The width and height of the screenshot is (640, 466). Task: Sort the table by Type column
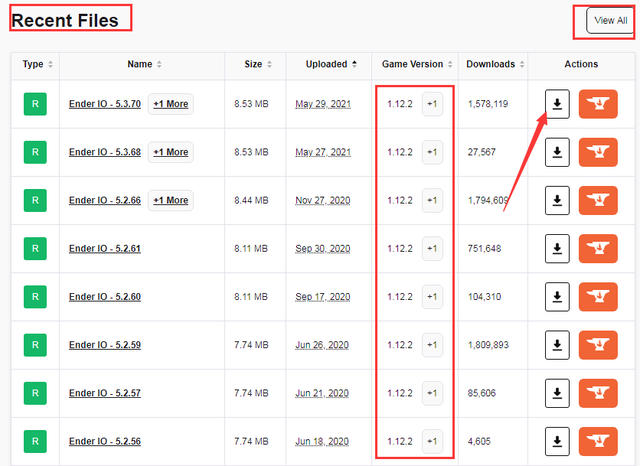pos(39,64)
